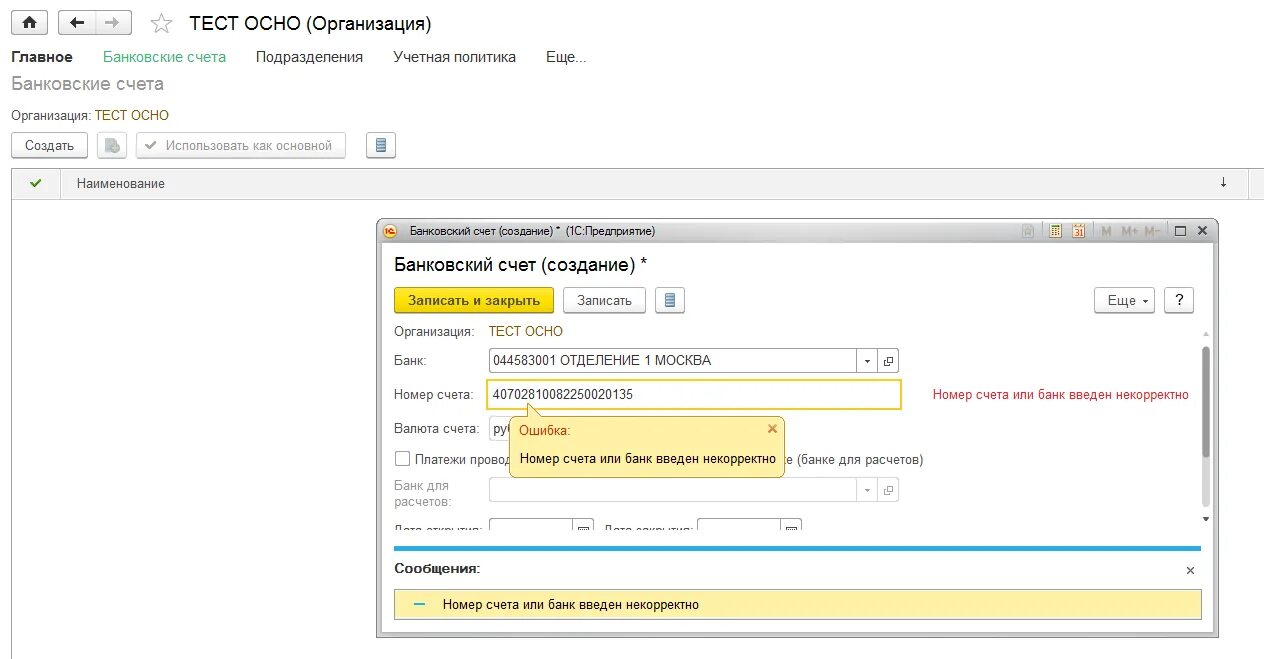The height and width of the screenshot is (659, 1264).
Task: Click the Записать button
Action: (604, 300)
